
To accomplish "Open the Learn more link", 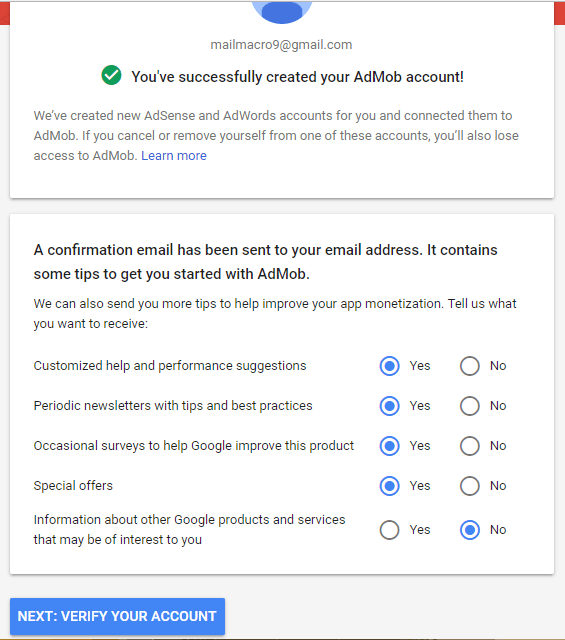I will 174,156.
